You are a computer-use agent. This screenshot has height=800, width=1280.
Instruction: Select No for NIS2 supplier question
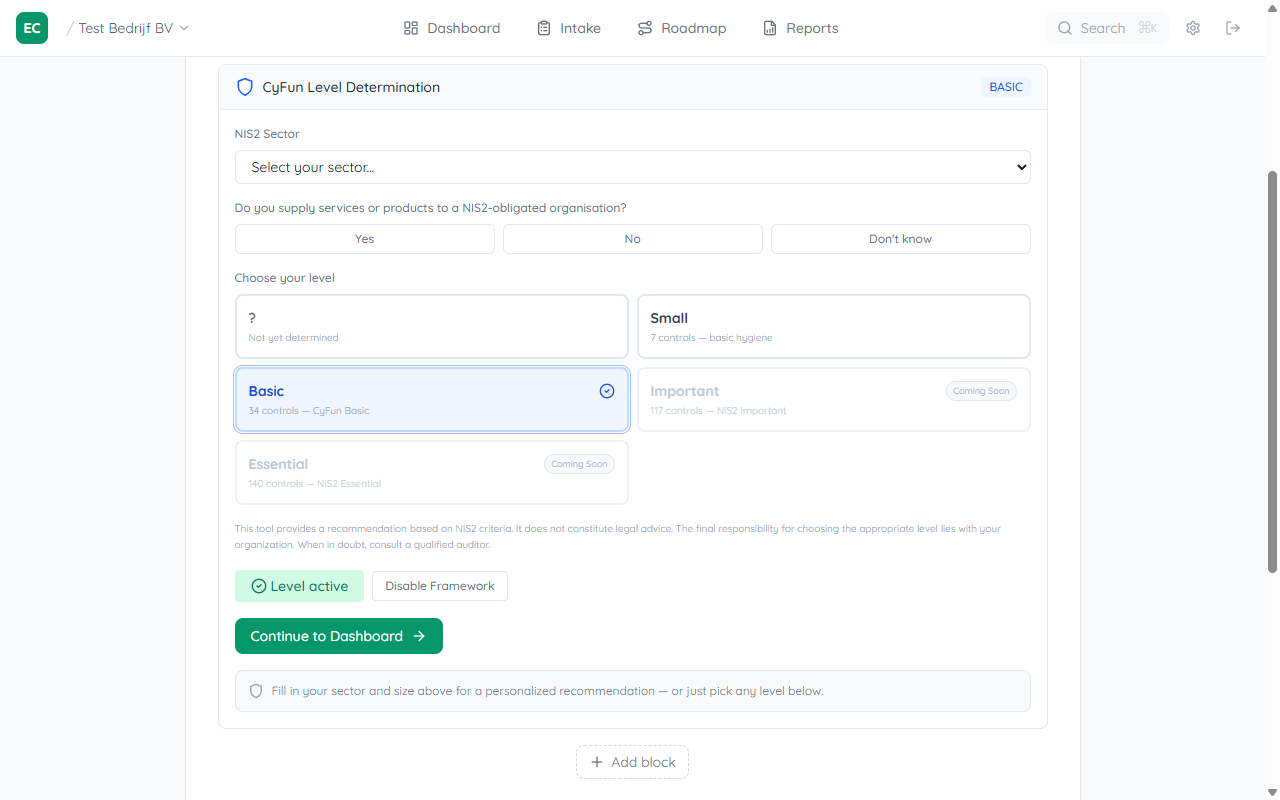tap(632, 239)
